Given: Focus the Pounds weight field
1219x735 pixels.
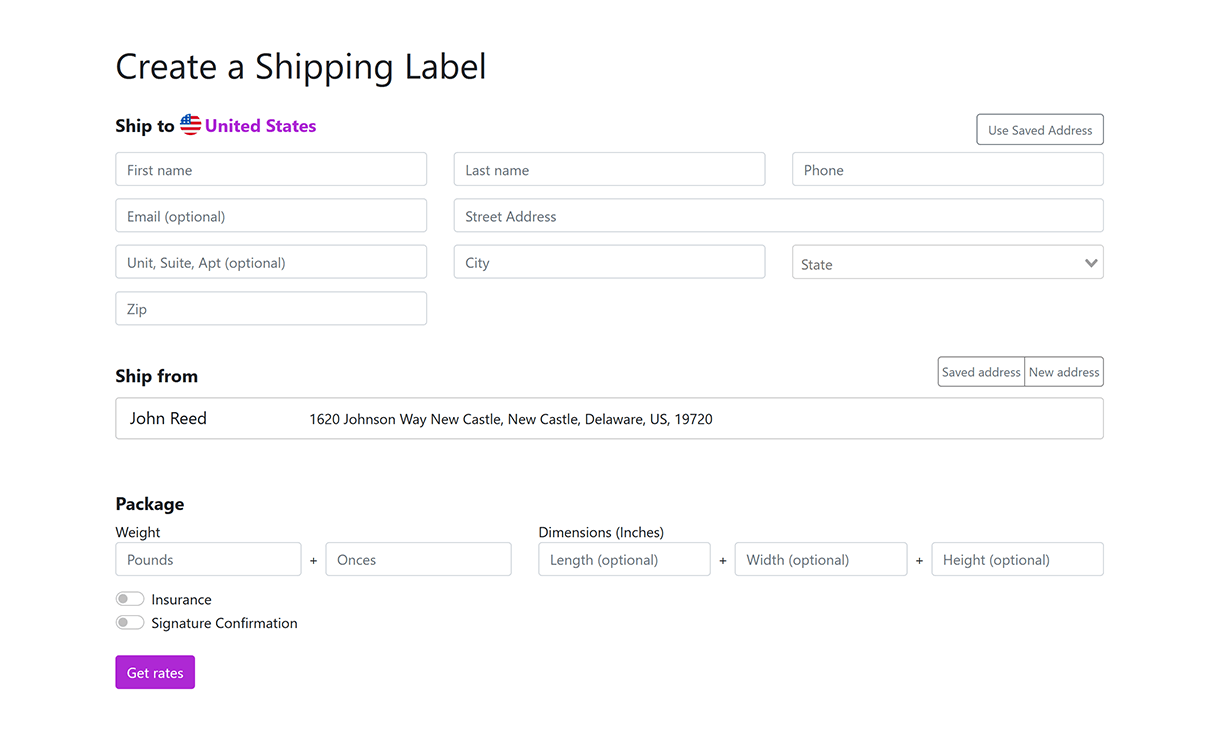Looking at the screenshot, I should [208, 560].
